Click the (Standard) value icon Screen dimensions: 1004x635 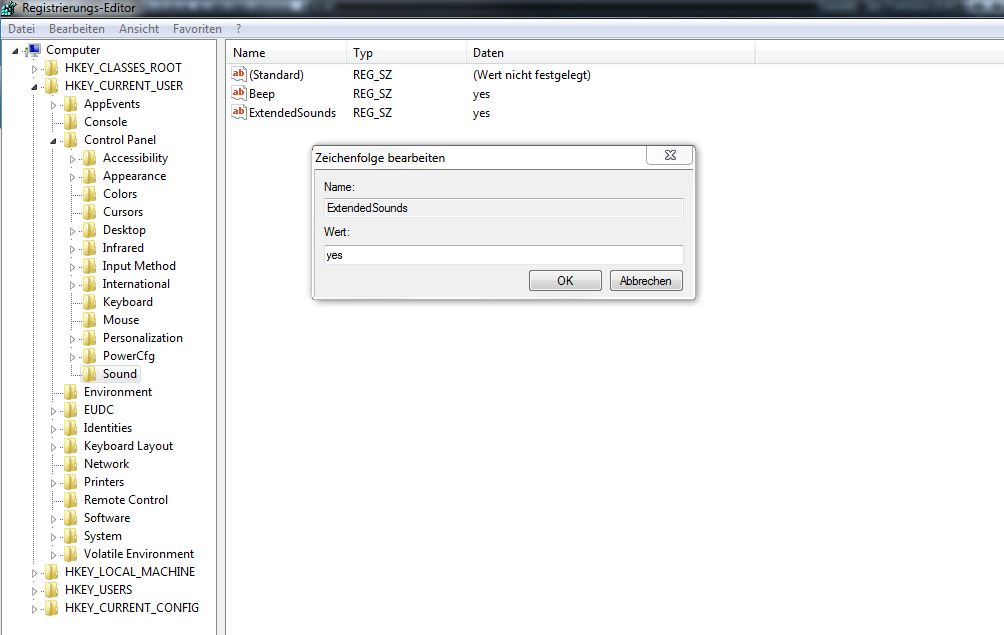click(x=238, y=74)
